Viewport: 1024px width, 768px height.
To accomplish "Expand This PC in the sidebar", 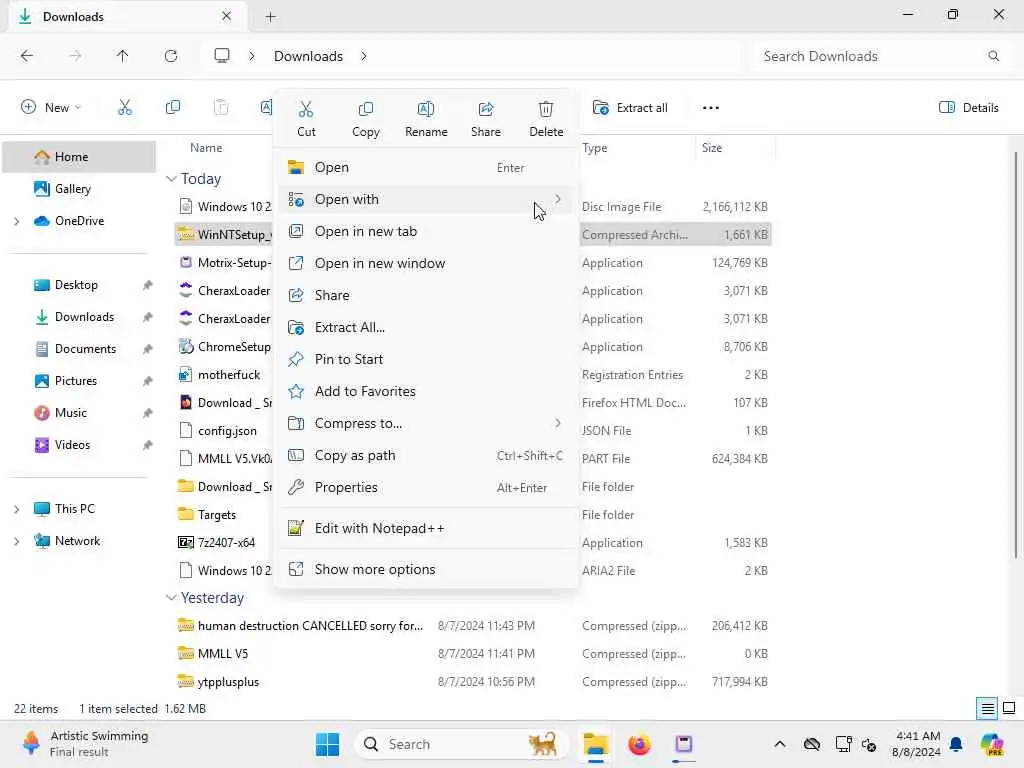I will pos(16,509).
